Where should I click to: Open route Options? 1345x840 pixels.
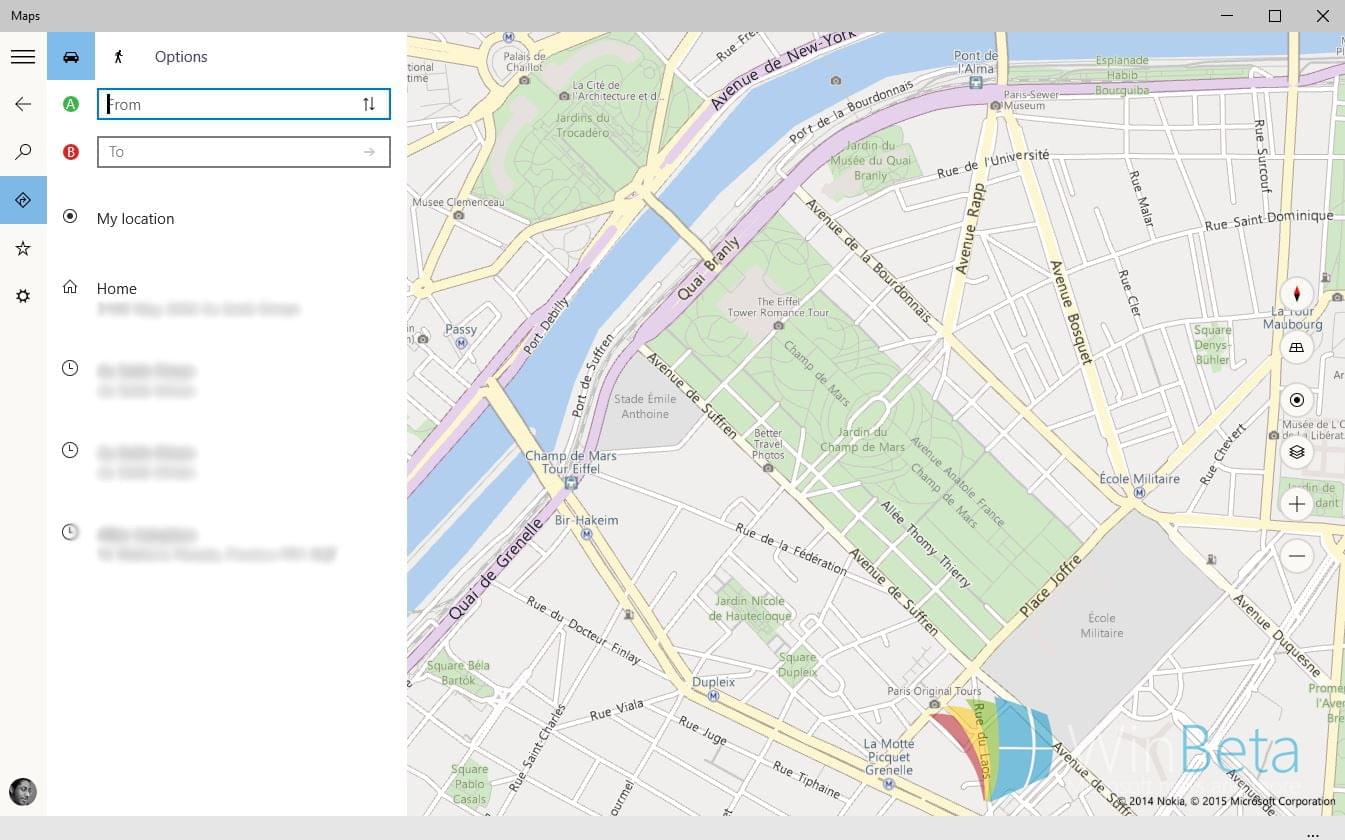pos(181,57)
